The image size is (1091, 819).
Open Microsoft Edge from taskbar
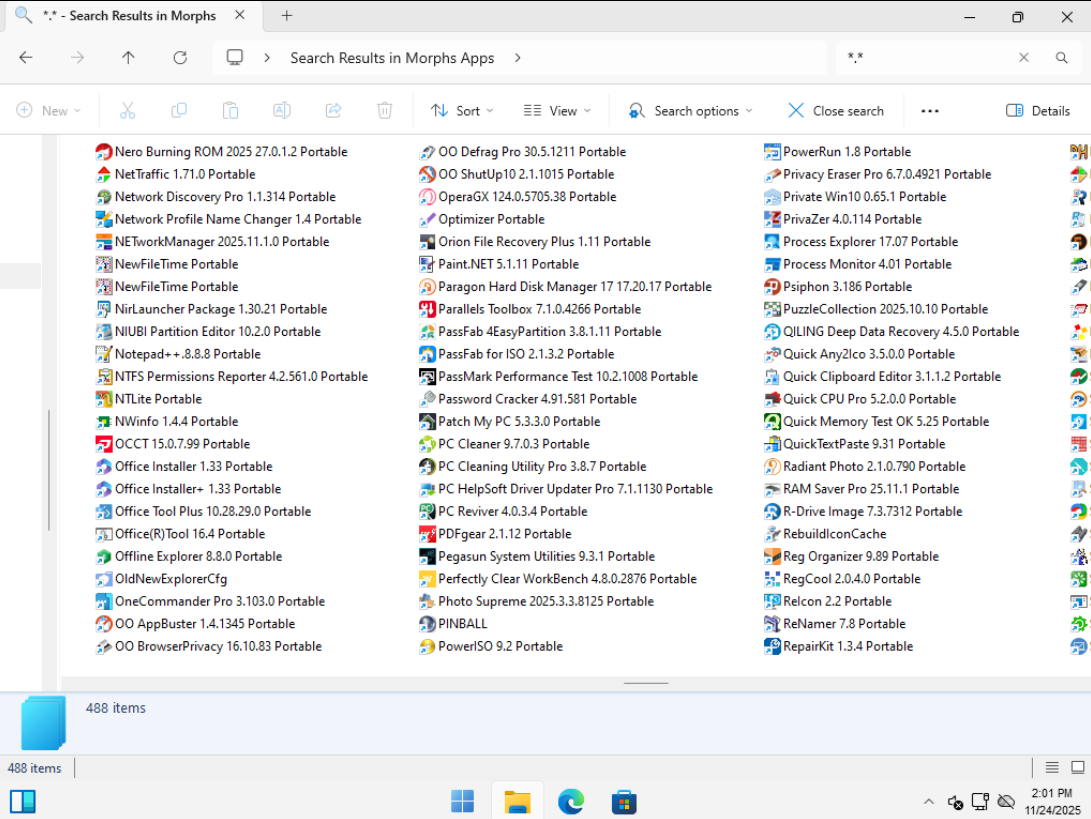tap(570, 801)
